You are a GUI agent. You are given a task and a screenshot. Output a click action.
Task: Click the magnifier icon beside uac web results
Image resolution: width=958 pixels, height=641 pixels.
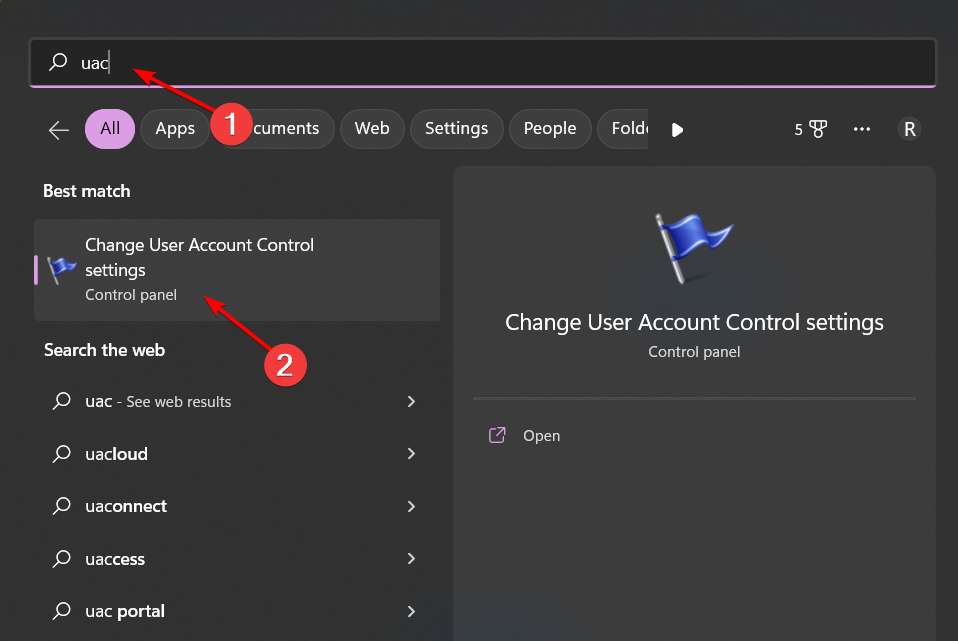[x=62, y=401]
